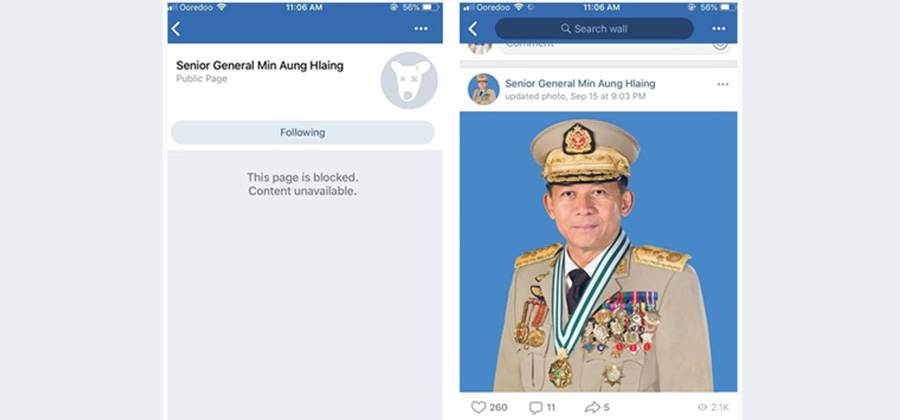Open comments via the speech bubble icon
The width and height of the screenshot is (900, 420).
coord(536,407)
